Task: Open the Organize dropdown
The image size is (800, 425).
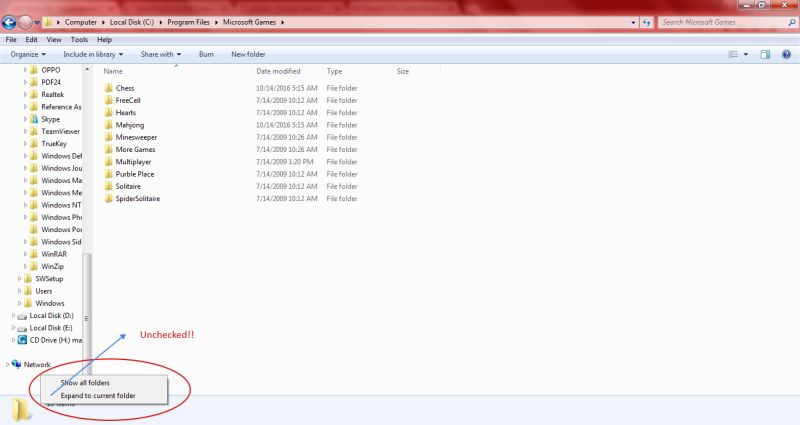Action: [28, 54]
